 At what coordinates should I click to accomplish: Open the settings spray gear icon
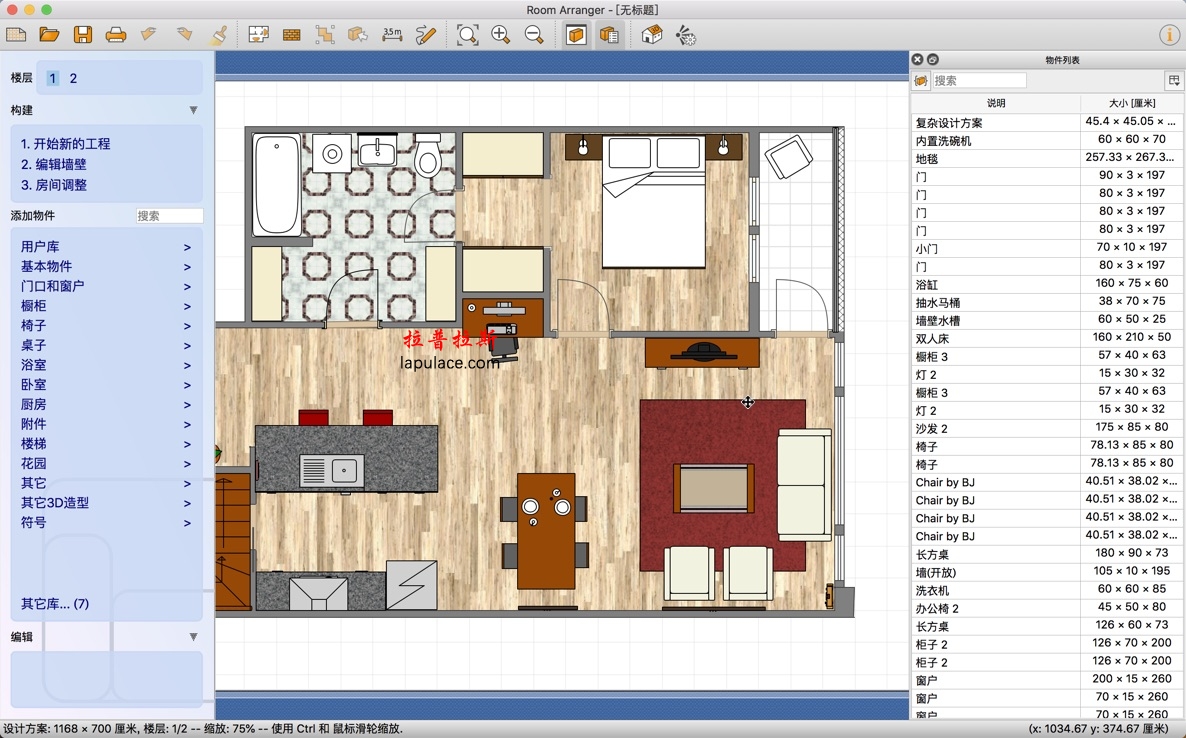tap(685, 35)
